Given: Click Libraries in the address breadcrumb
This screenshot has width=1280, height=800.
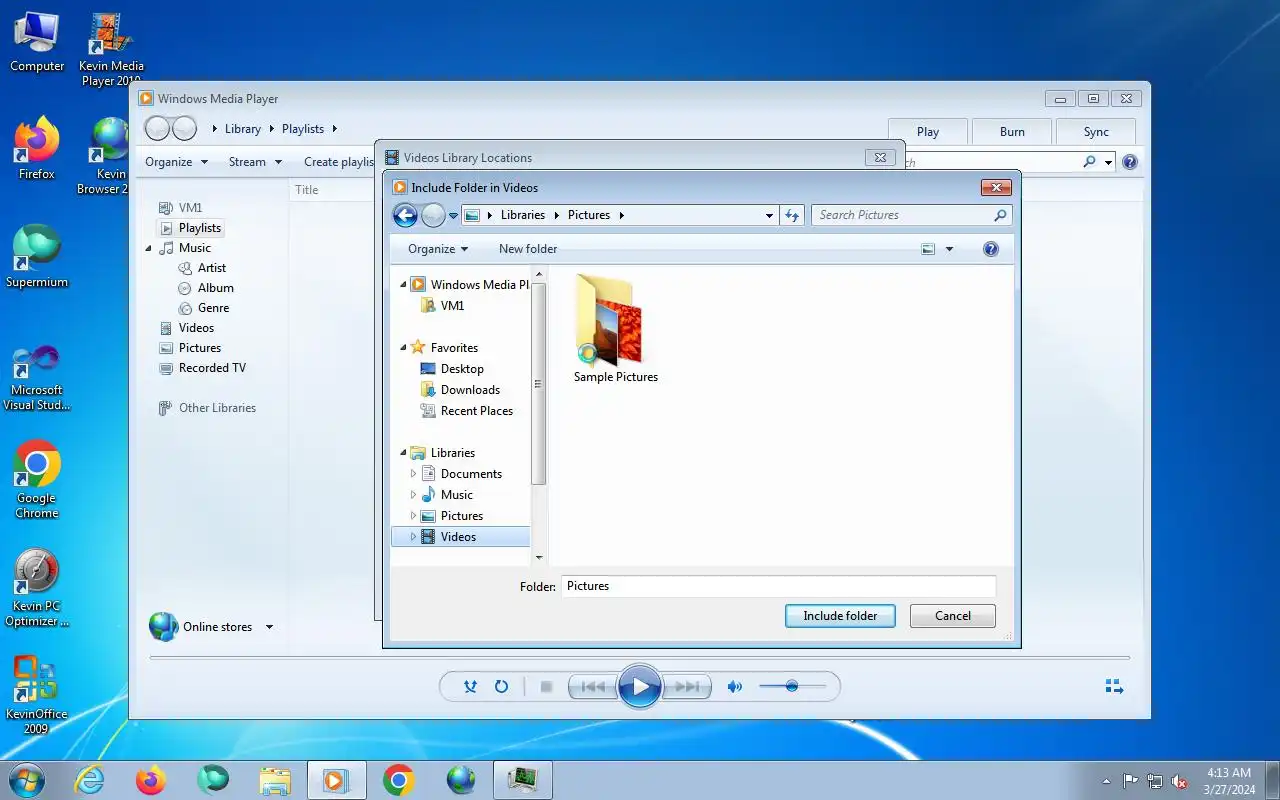Looking at the screenshot, I should (x=522, y=215).
